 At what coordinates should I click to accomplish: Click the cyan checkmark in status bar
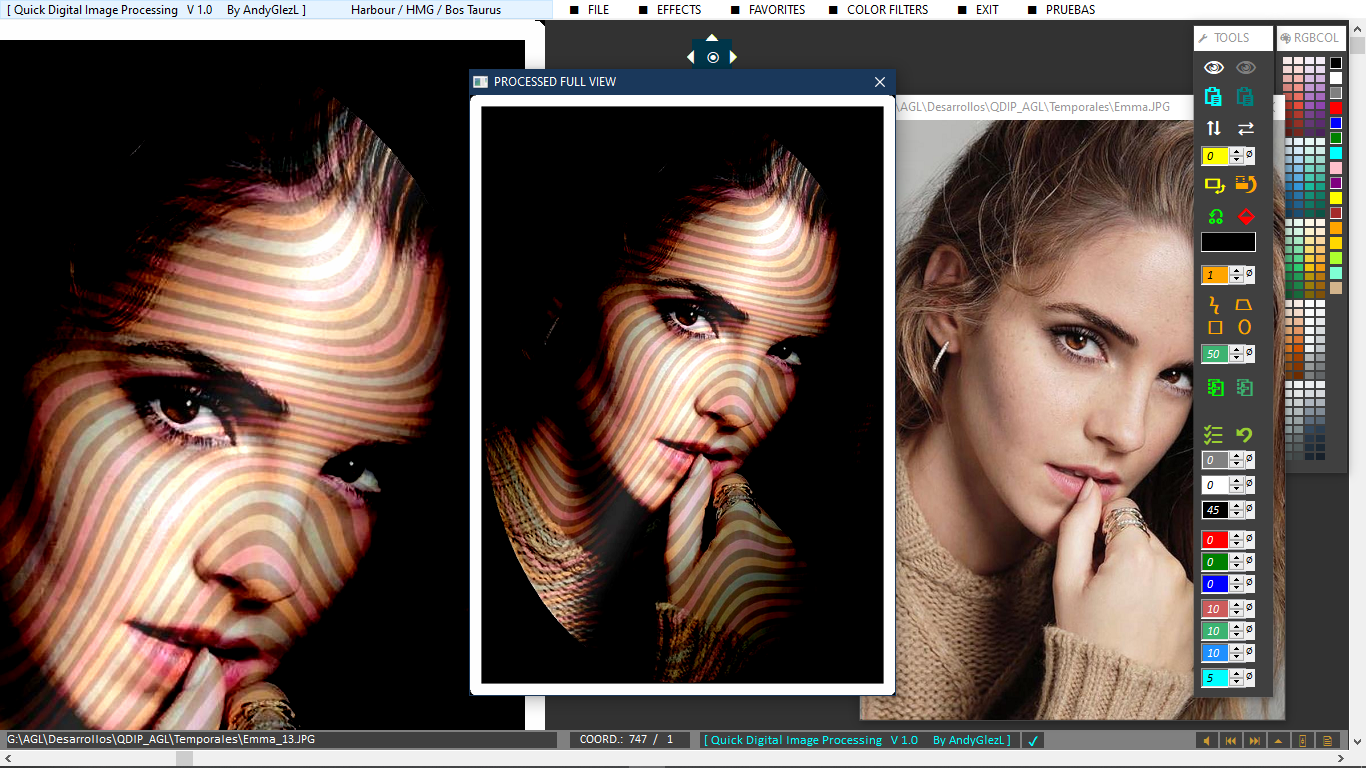[x=1034, y=740]
